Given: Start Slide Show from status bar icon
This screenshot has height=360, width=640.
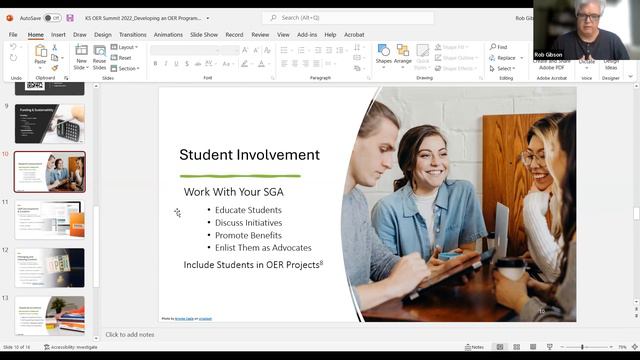Looking at the screenshot, I should click(550, 347).
